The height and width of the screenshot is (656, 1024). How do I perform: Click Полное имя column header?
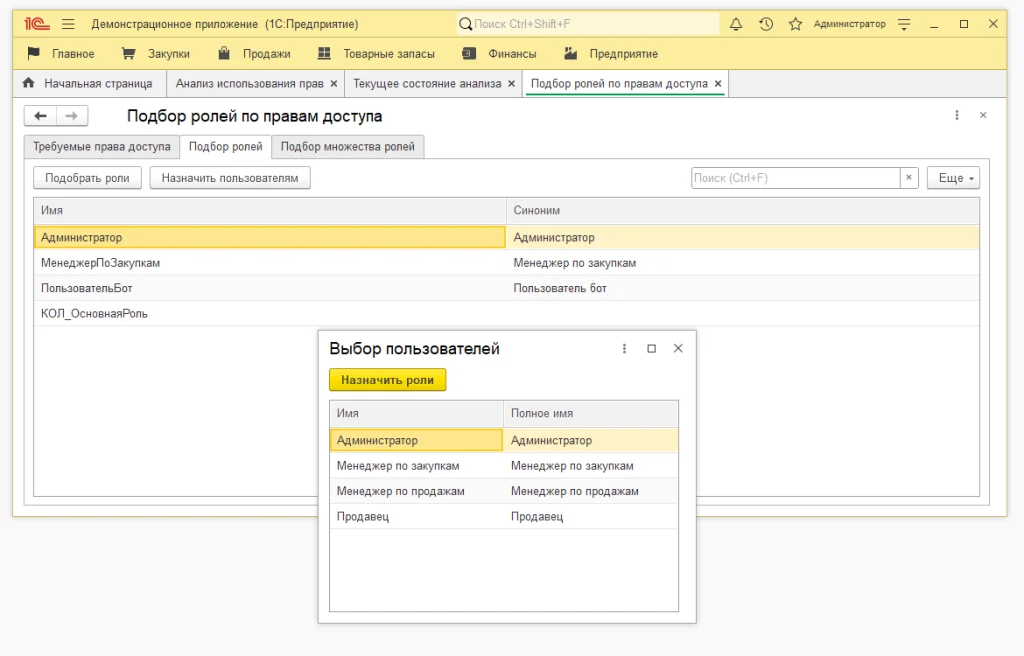coord(590,414)
